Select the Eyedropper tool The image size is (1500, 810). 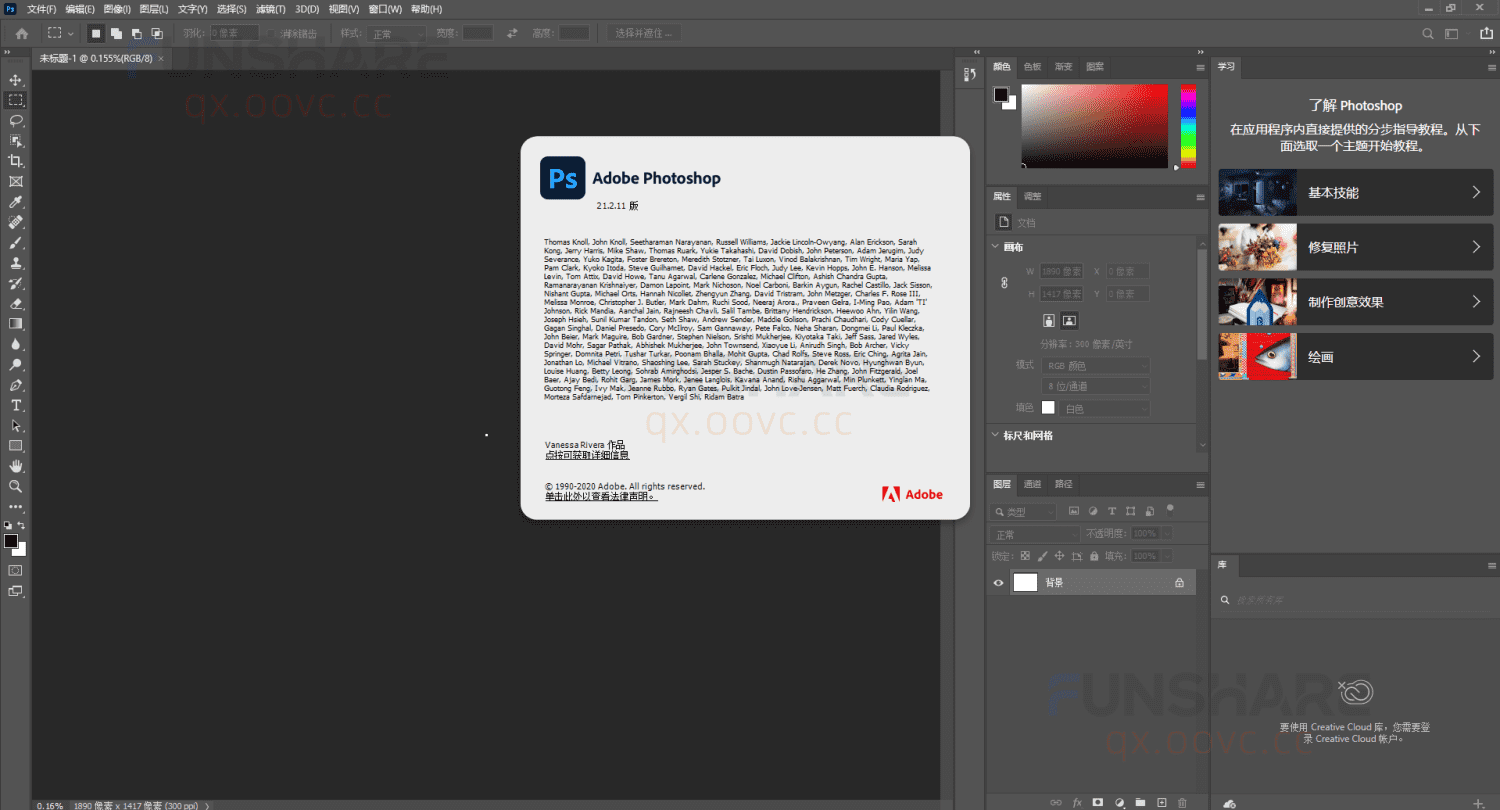point(15,201)
